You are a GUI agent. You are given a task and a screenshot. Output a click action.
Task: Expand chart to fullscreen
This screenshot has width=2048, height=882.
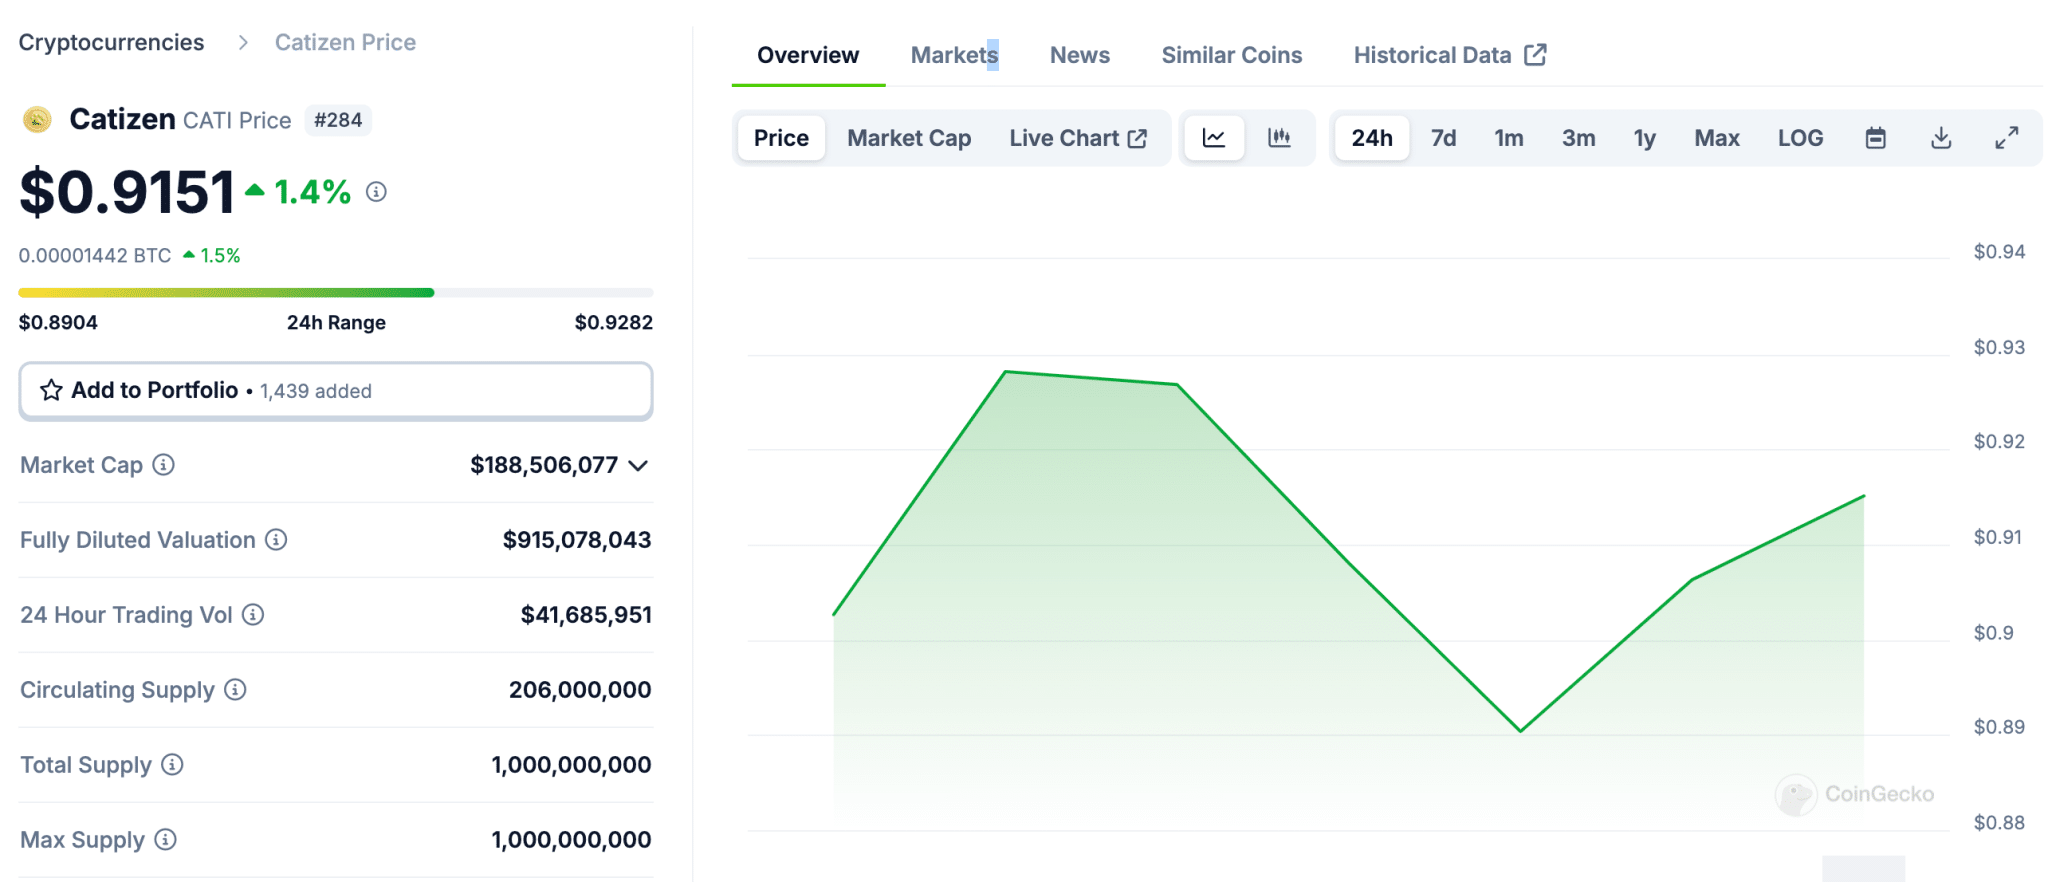click(2006, 138)
